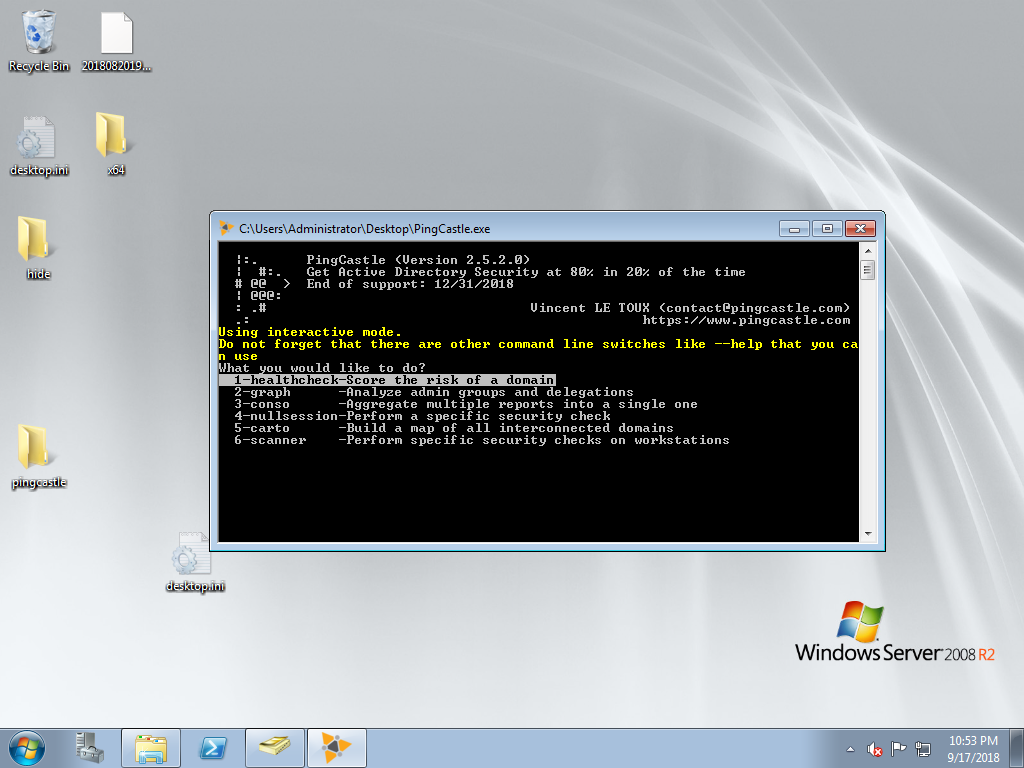Open Windows Explorer from the taskbar
Image resolution: width=1024 pixels, height=768 pixels.
(151, 747)
